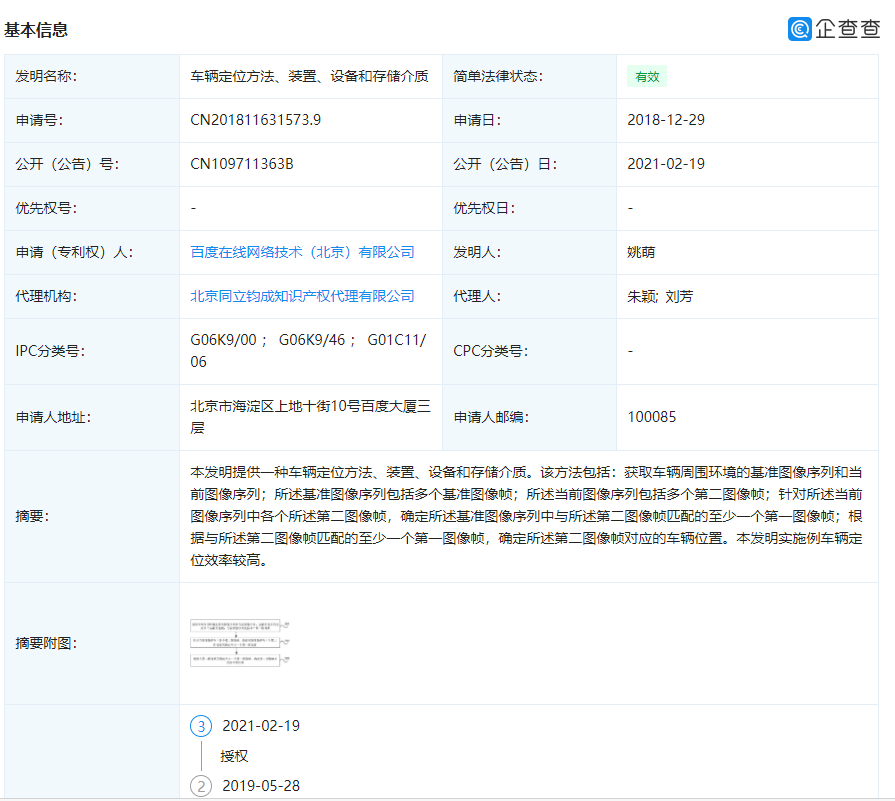Click inventor name 姚萌

coord(641,252)
